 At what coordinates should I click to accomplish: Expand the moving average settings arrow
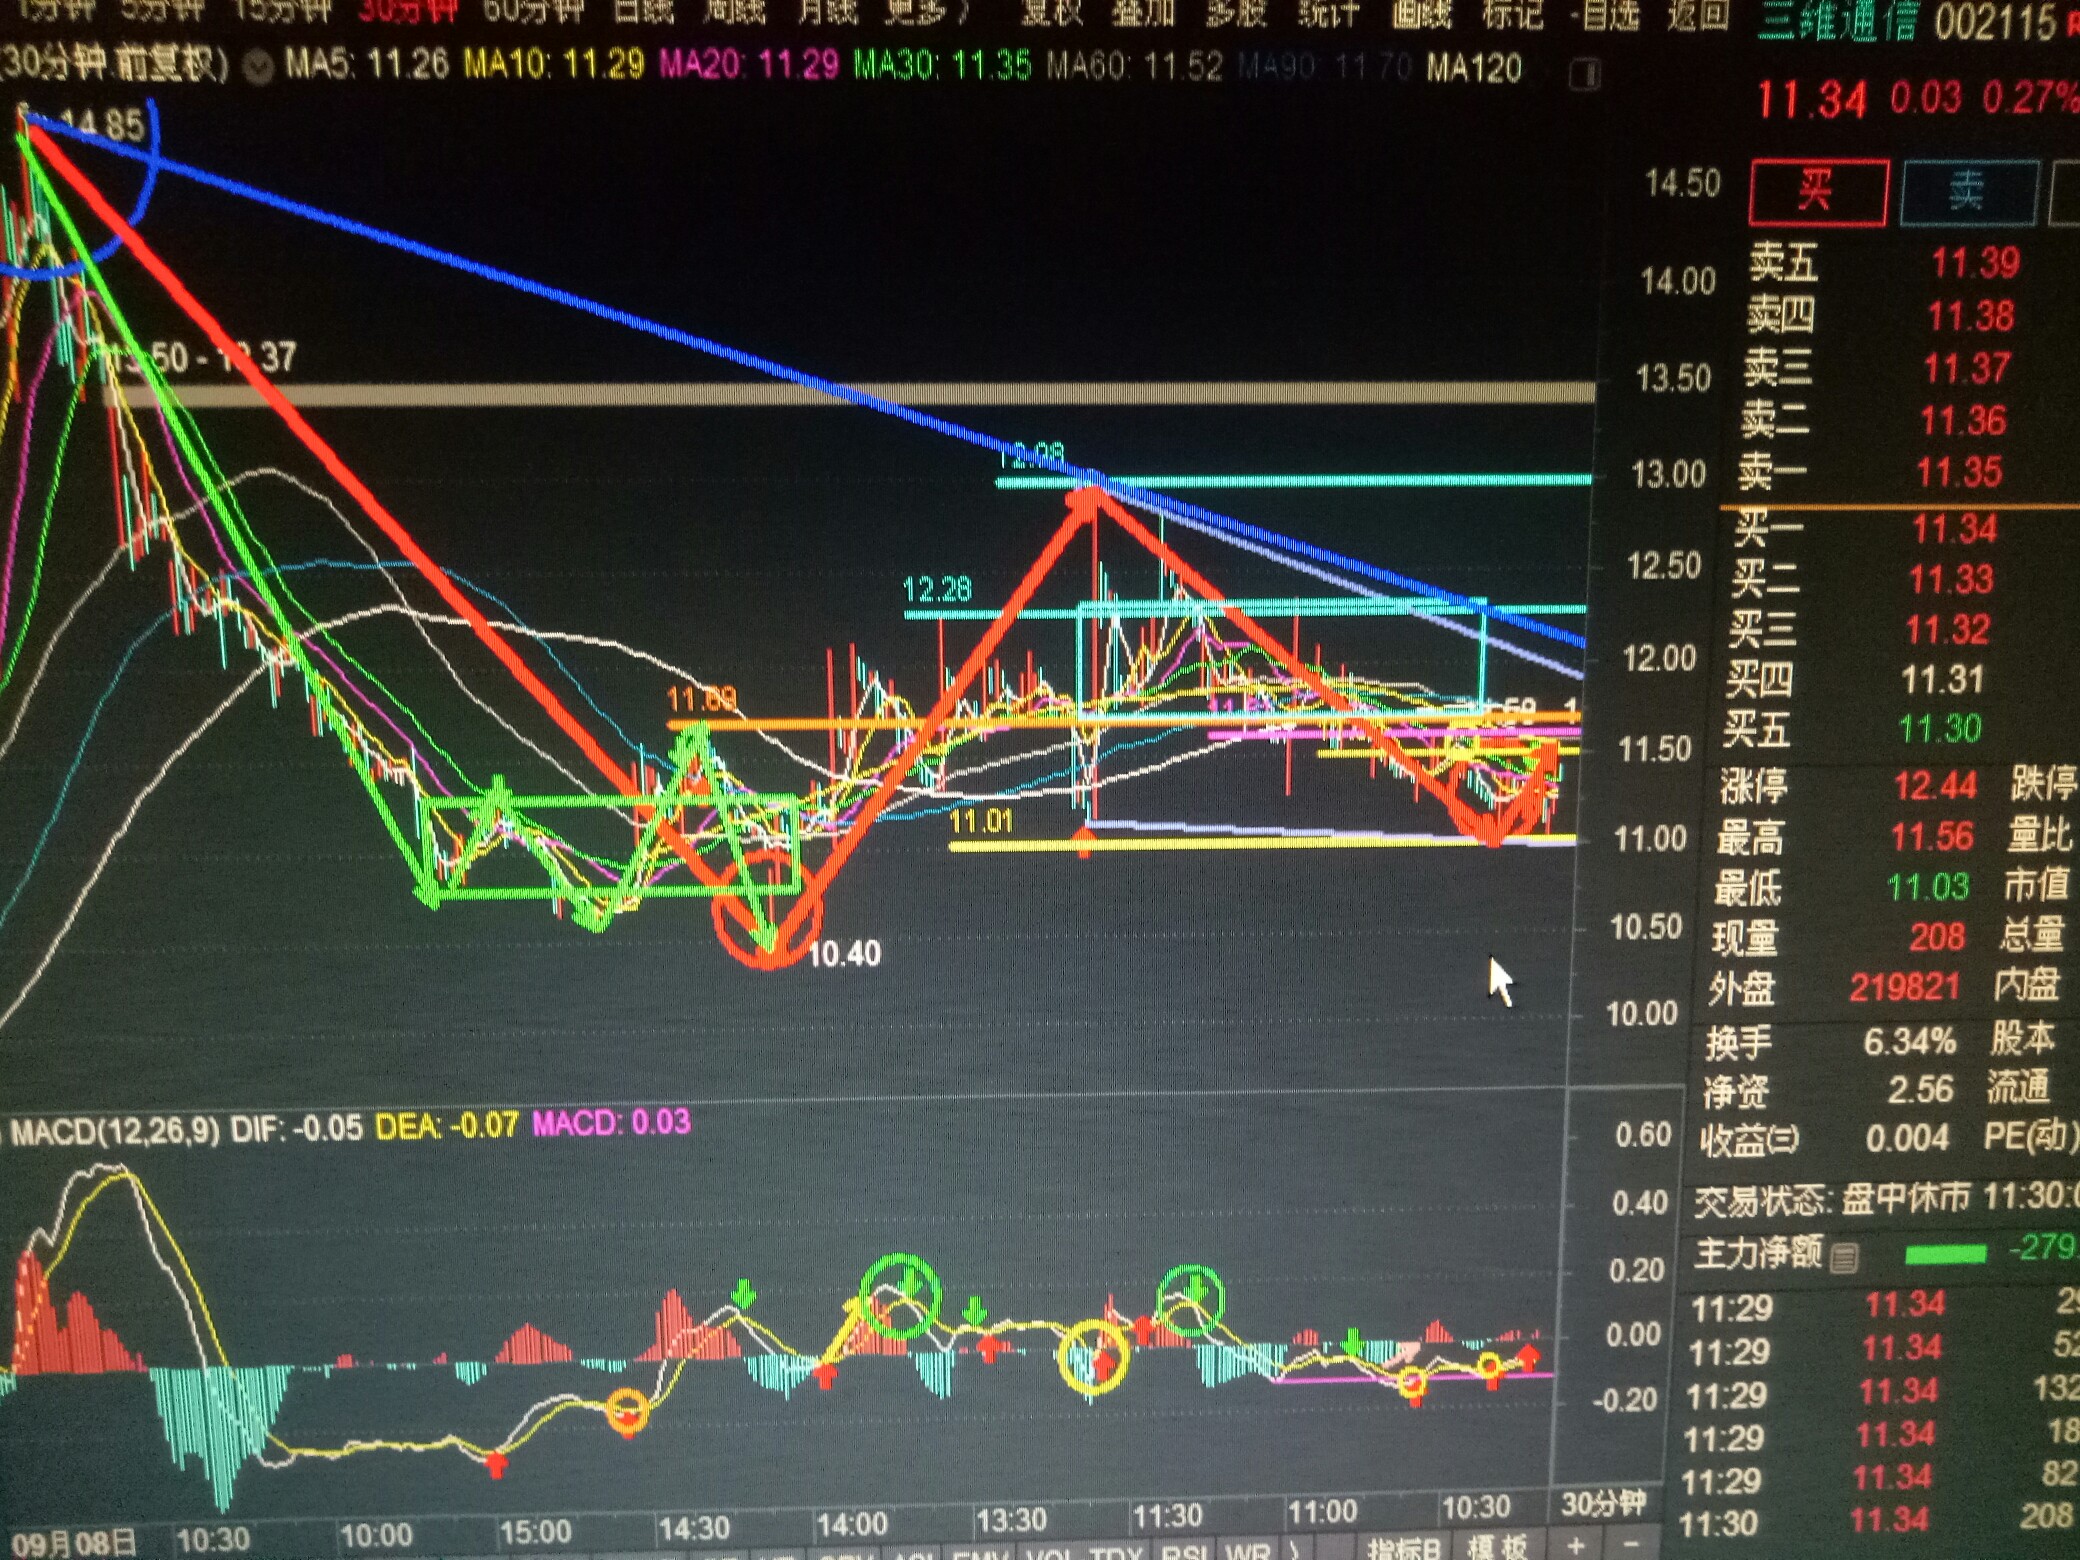(x=259, y=67)
